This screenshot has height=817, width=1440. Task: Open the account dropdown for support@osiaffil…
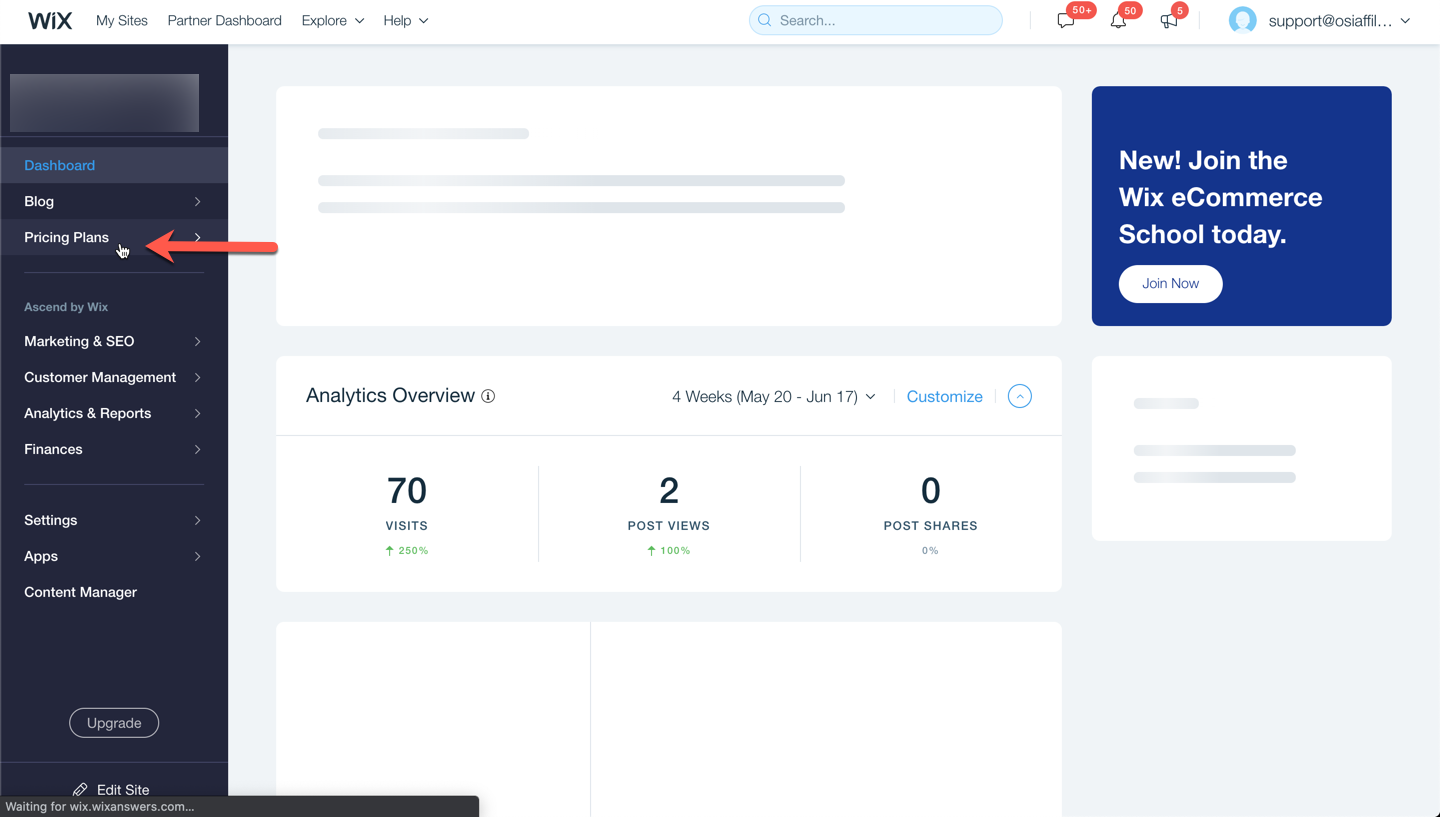point(1339,20)
